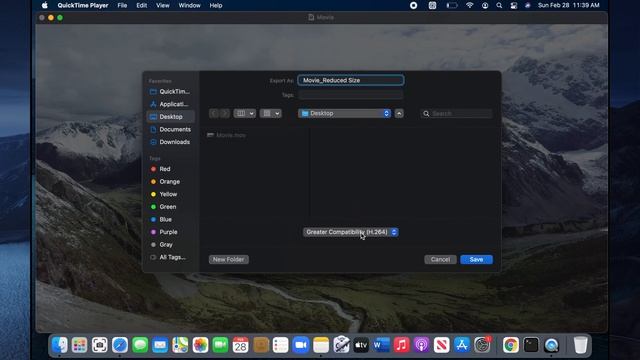
Task: Open Notes from the Dock
Action: (321, 345)
